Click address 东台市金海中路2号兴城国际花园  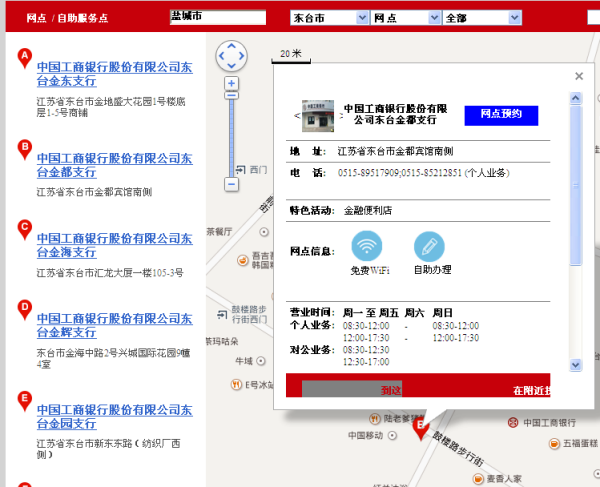(x=113, y=358)
